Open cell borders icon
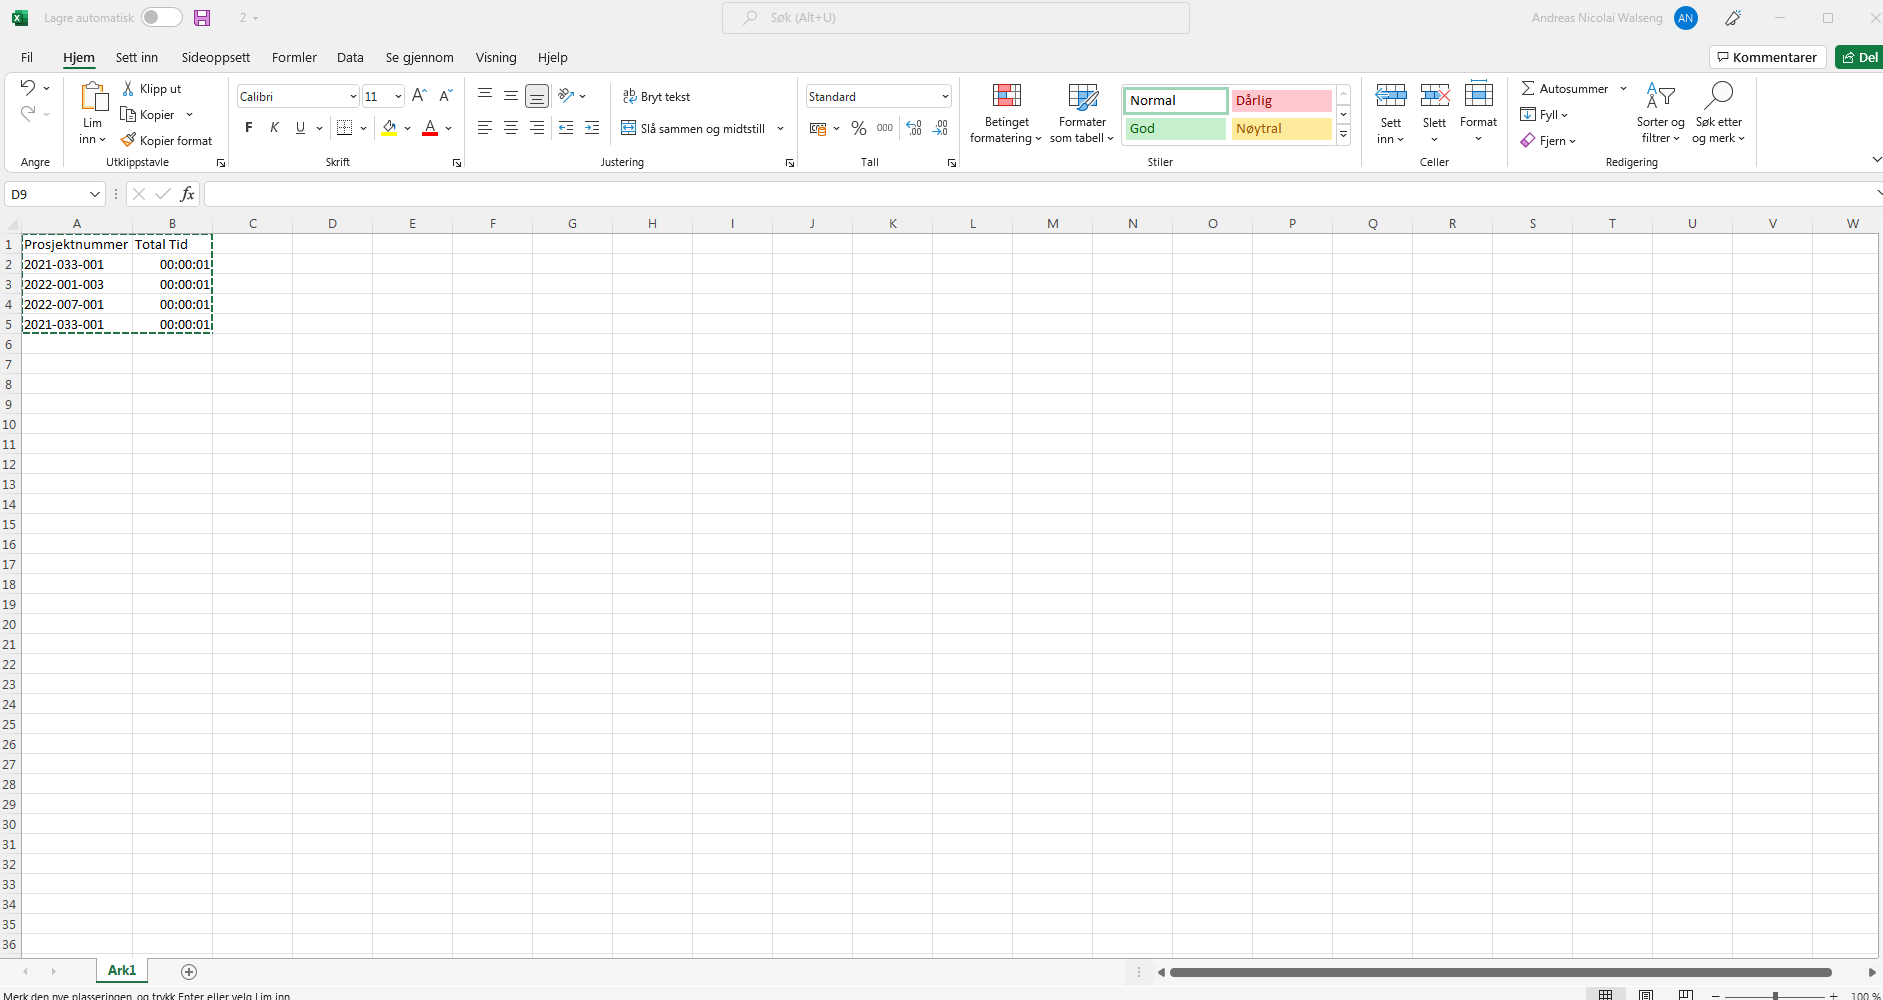Image resolution: width=1883 pixels, height=1000 pixels. pyautogui.click(x=345, y=128)
